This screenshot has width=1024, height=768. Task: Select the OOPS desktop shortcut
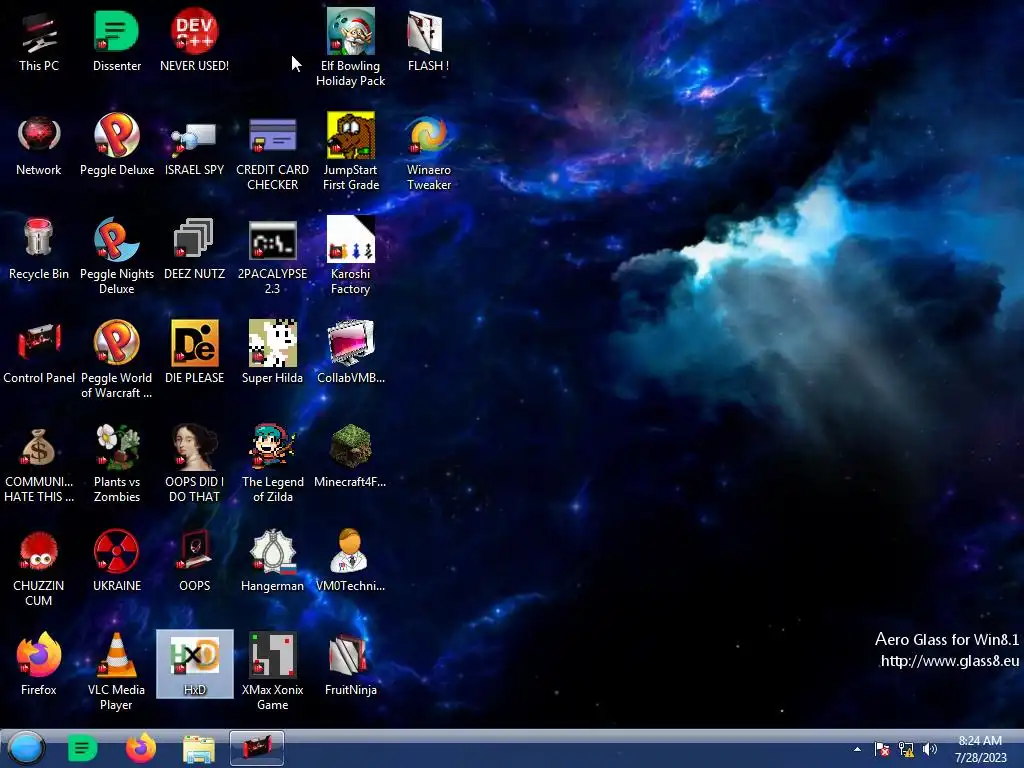195,562
